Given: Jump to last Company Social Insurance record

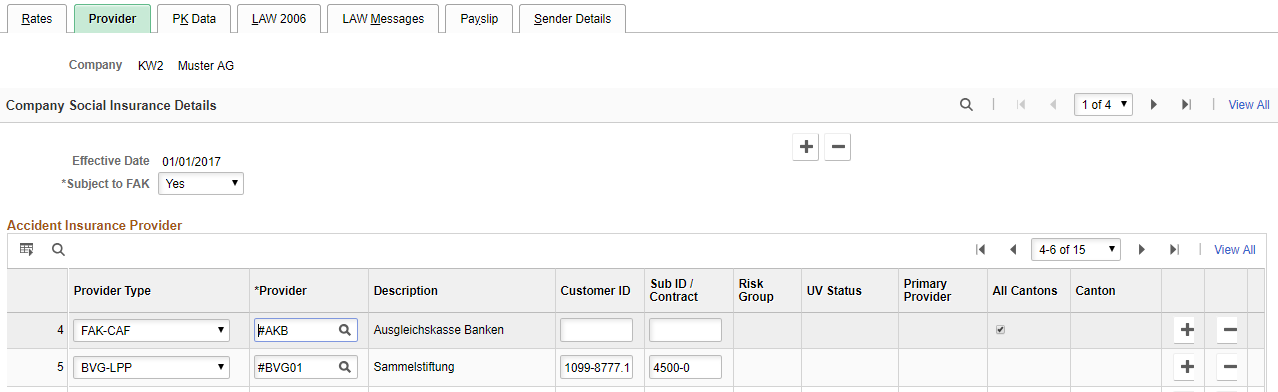Looking at the screenshot, I should point(1186,104).
